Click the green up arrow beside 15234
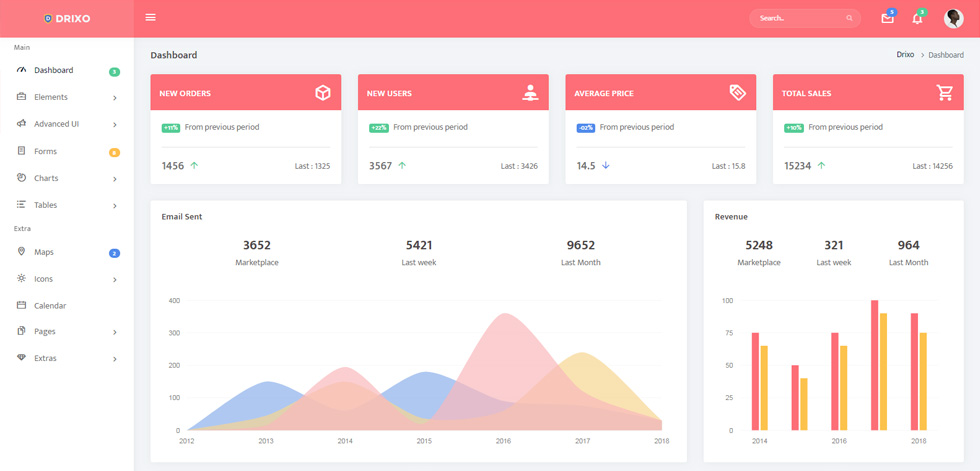The height and width of the screenshot is (471, 980). [x=821, y=166]
